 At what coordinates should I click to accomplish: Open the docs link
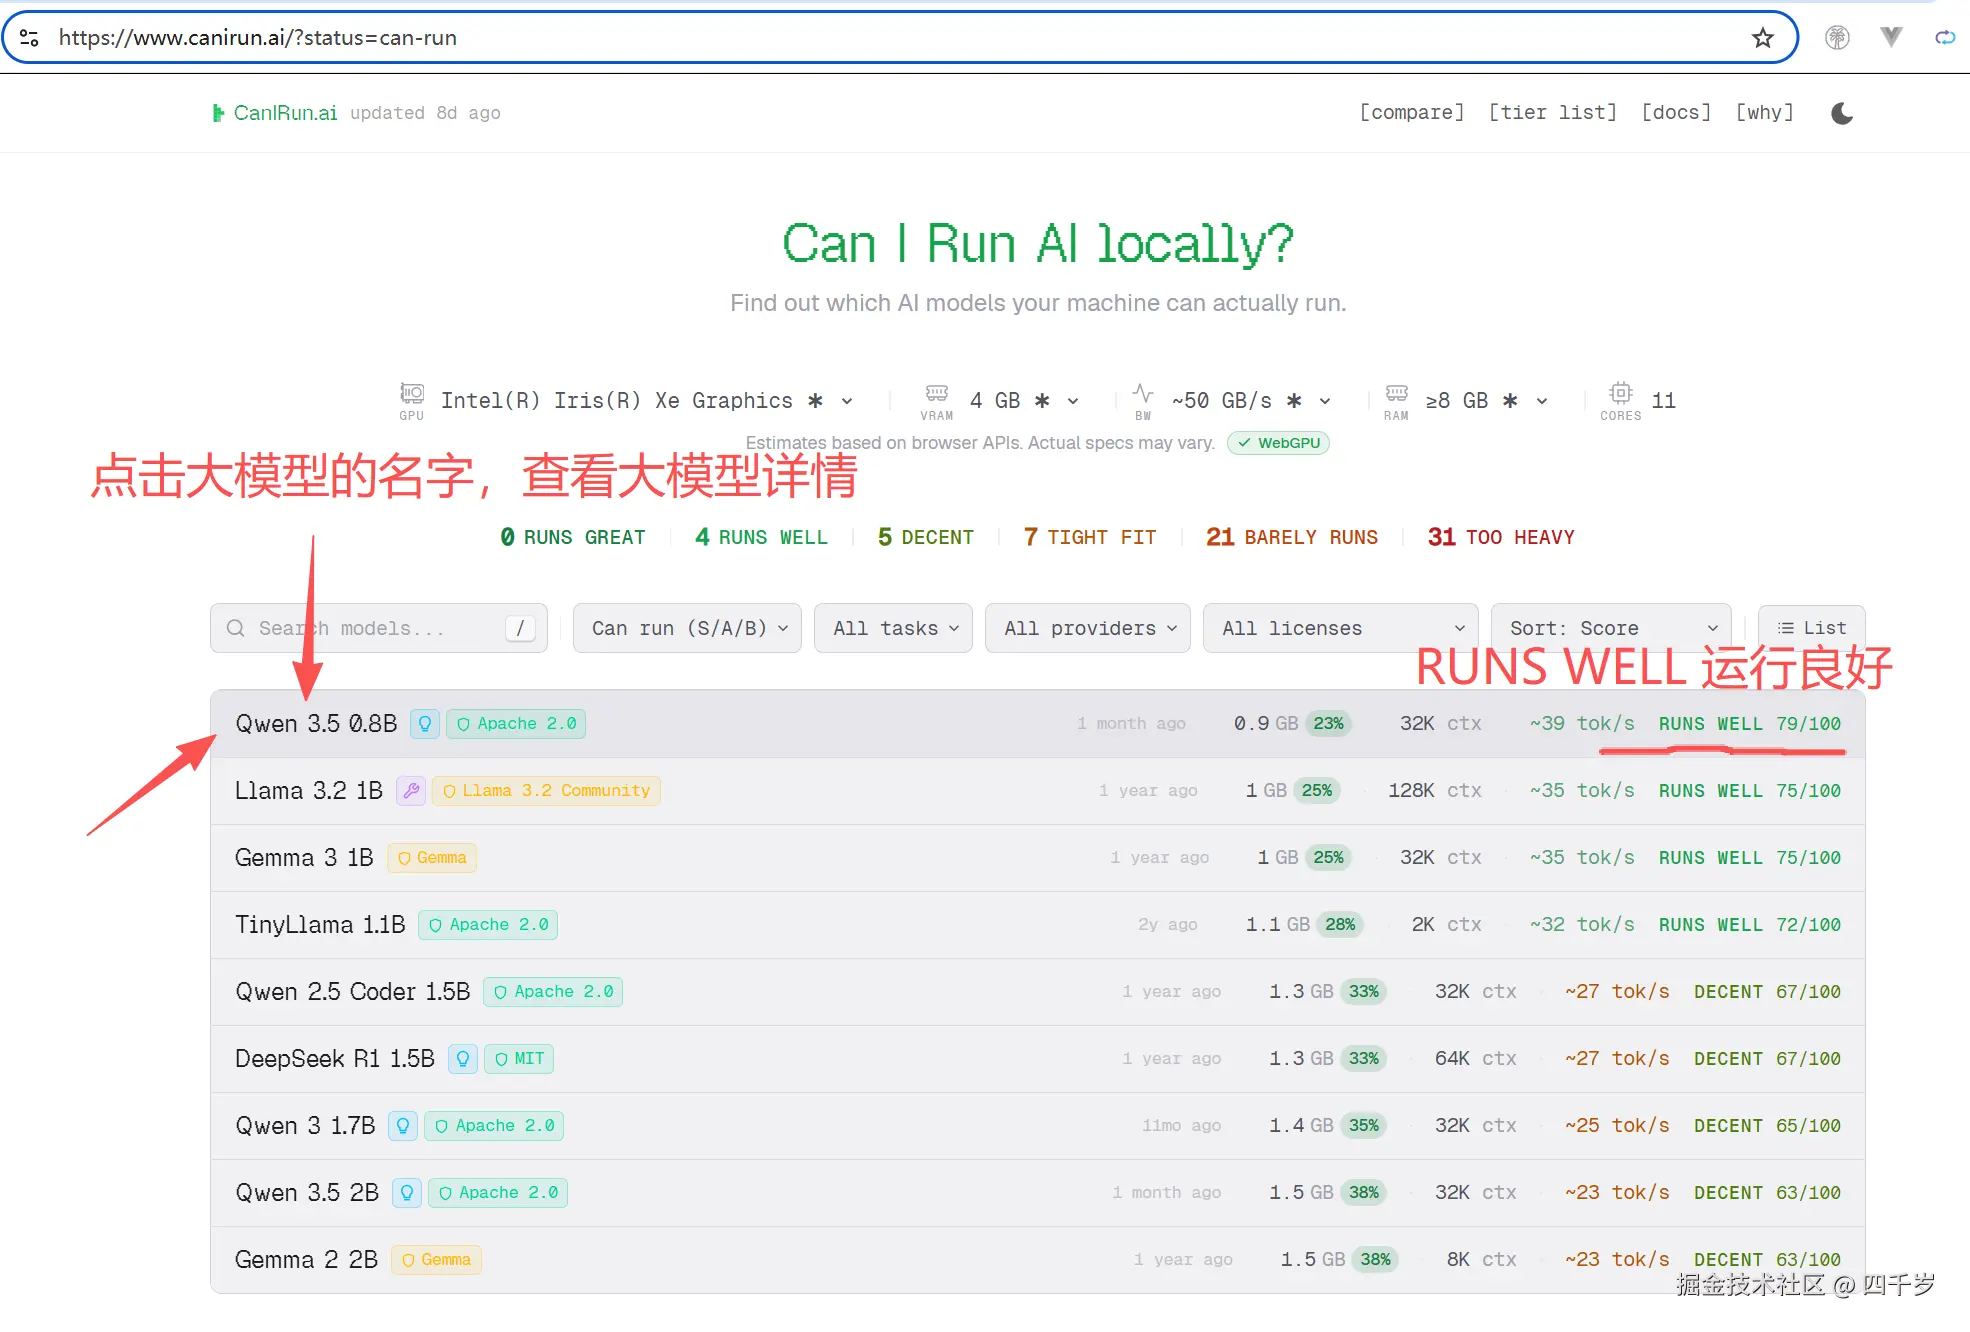[x=1675, y=112]
